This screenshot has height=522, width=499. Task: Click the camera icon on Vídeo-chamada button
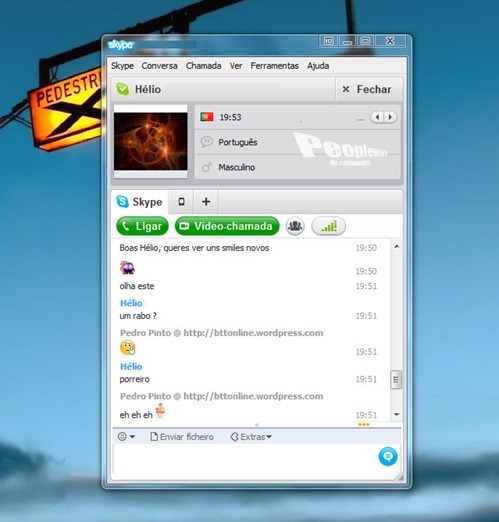click(184, 226)
